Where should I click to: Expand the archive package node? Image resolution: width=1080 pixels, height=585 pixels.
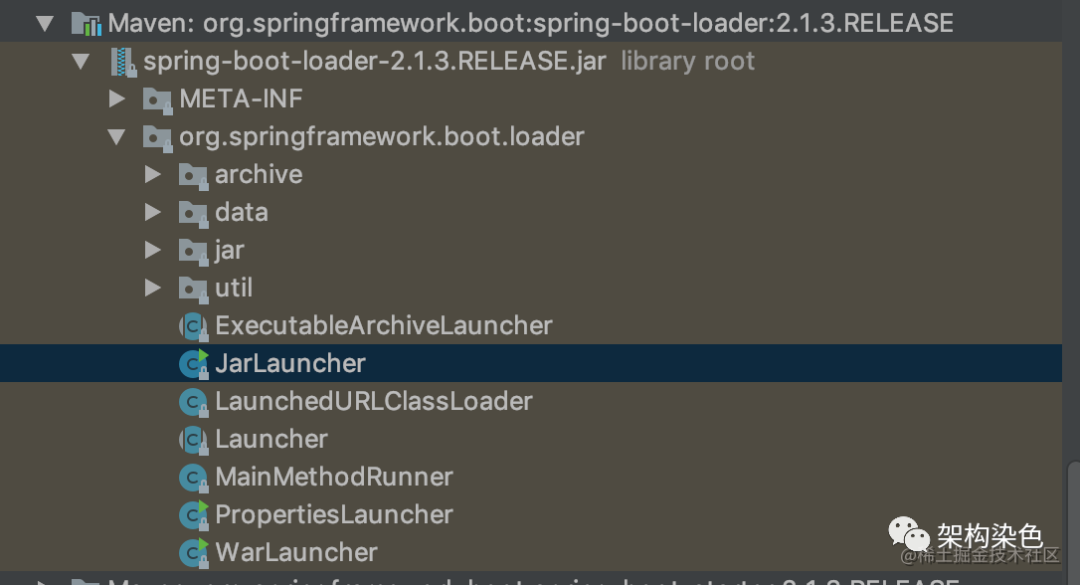click(153, 174)
